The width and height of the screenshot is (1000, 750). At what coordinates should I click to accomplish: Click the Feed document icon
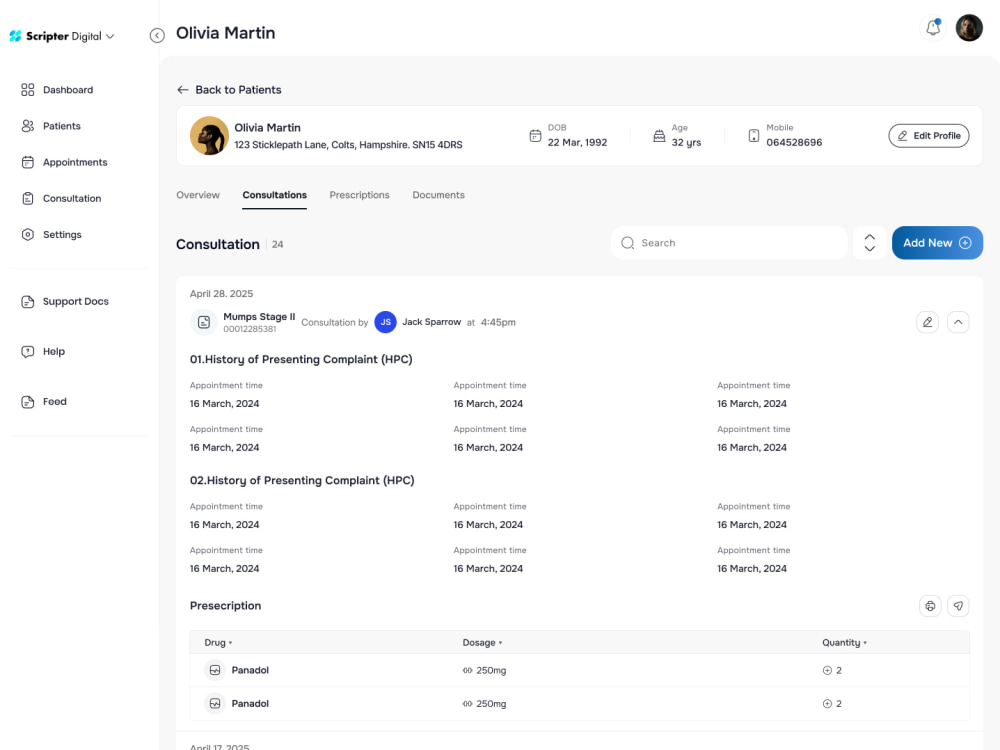[27, 402]
